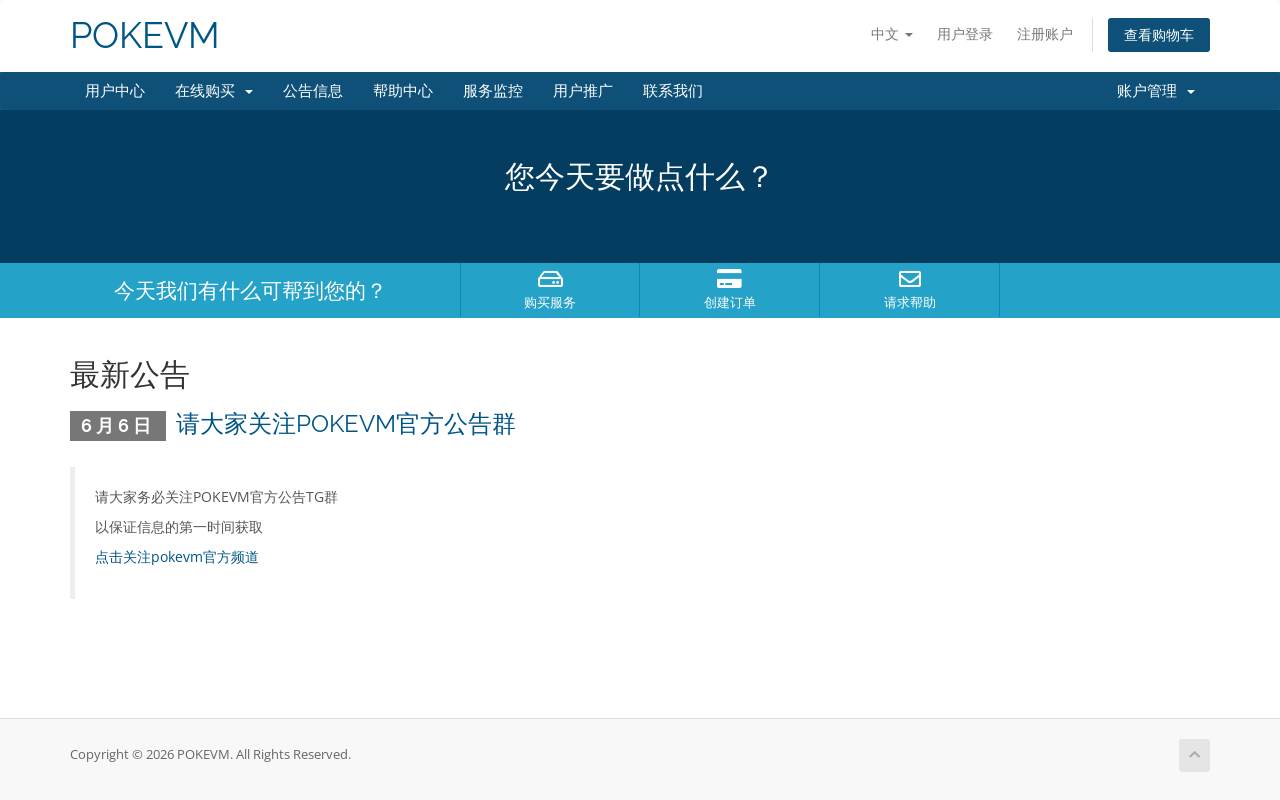Click the 查看购物车 button

coord(1159,35)
